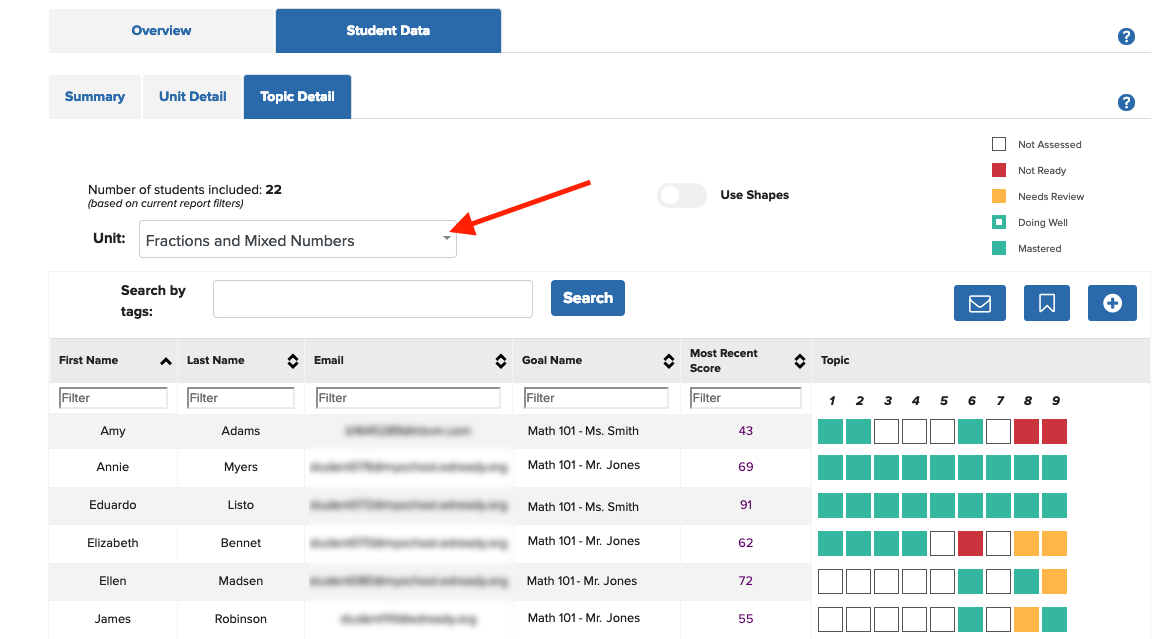Viewport: 1158px width, 639px height.
Task: Click the Filter field under First Name
Action: coord(112,397)
